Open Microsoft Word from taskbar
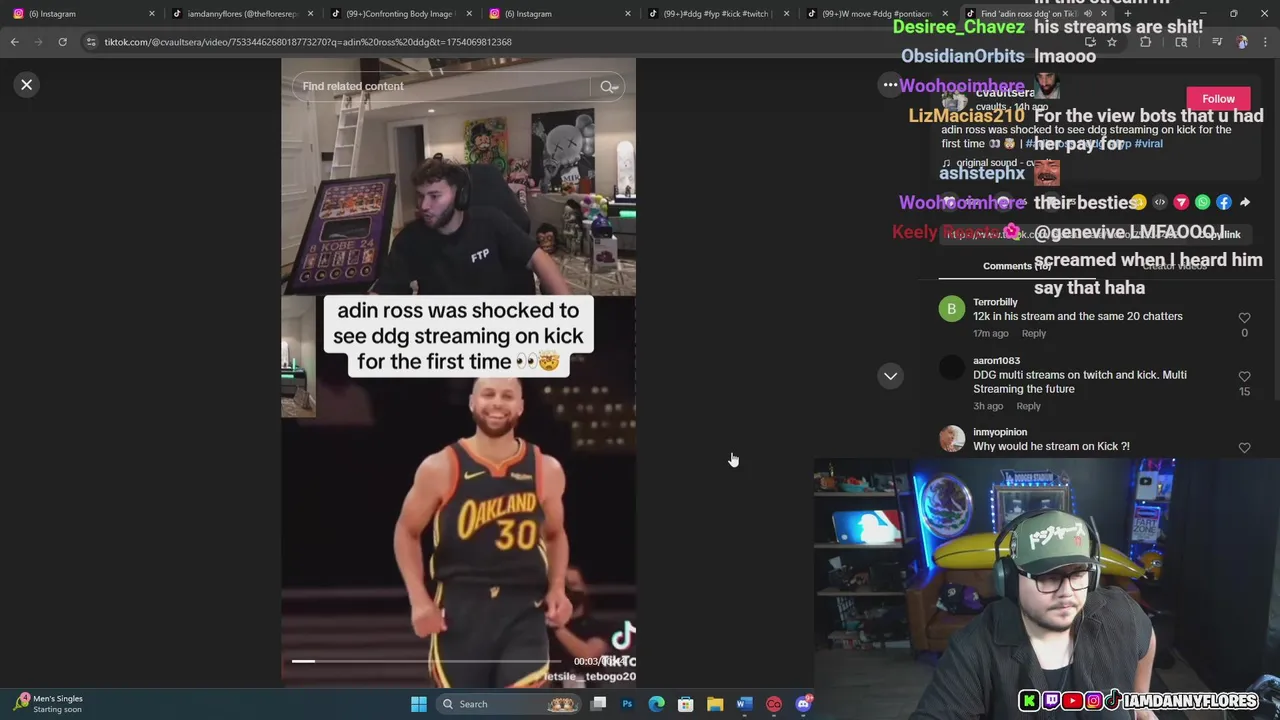 [744, 704]
